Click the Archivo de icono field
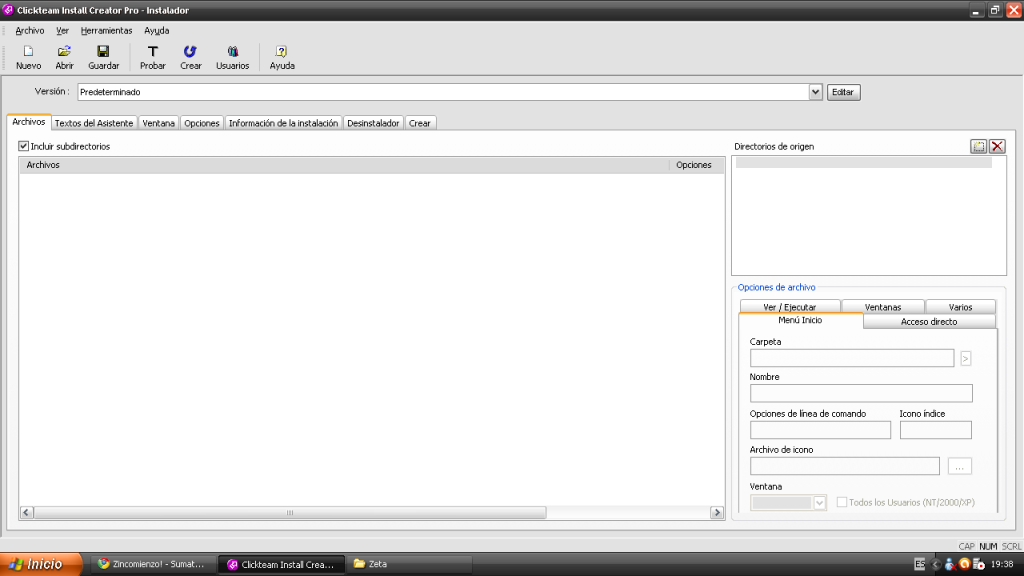Image resolution: width=1024 pixels, height=576 pixels. tap(845, 466)
